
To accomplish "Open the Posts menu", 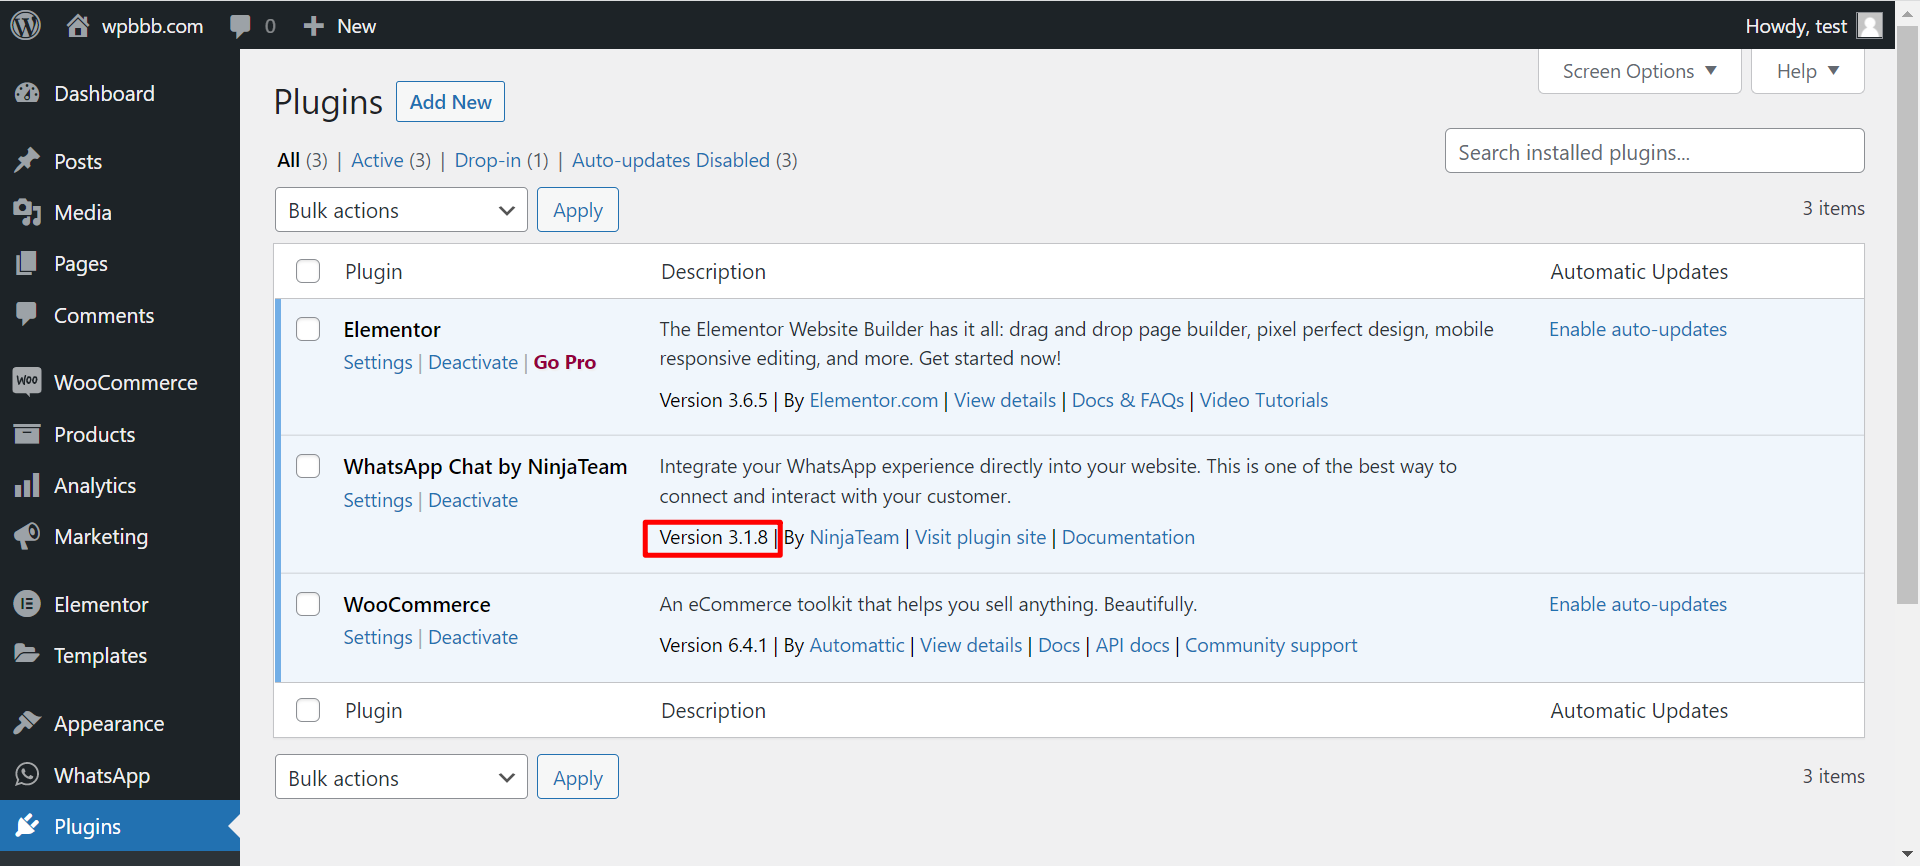I will (x=120, y=161).
